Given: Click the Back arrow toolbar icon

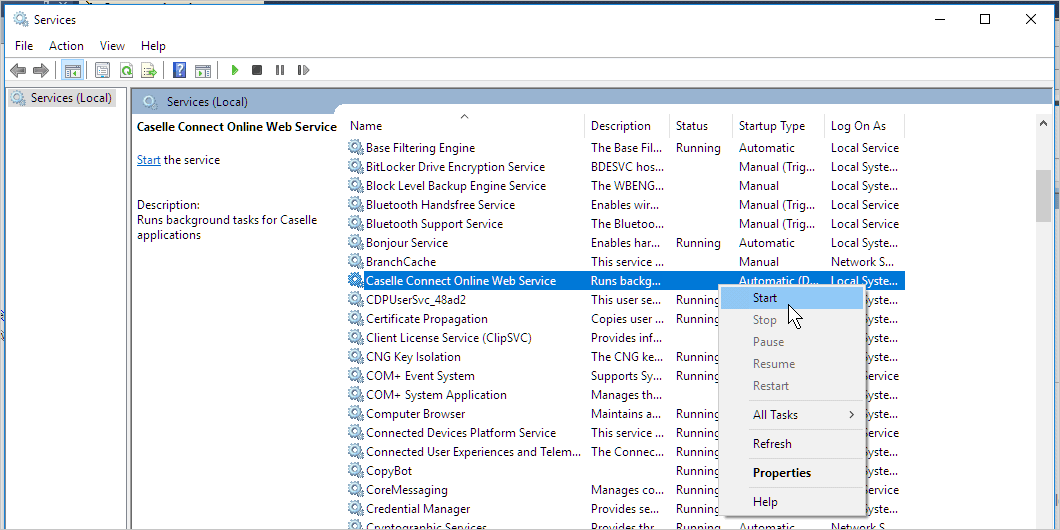Looking at the screenshot, I should [x=18, y=70].
